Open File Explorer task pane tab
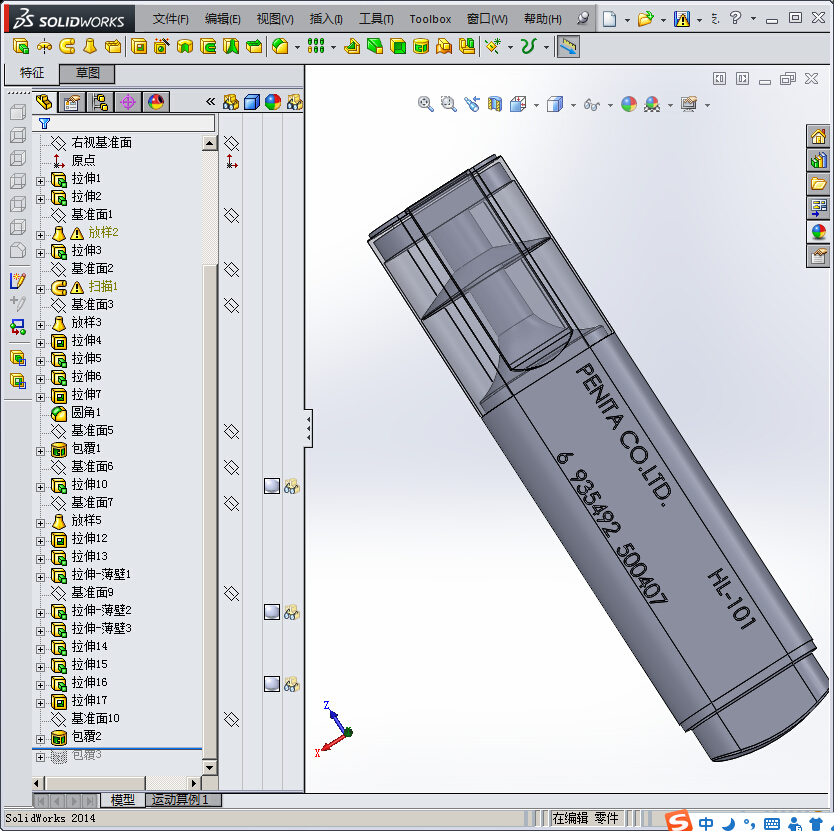The image size is (834, 831). [x=818, y=184]
